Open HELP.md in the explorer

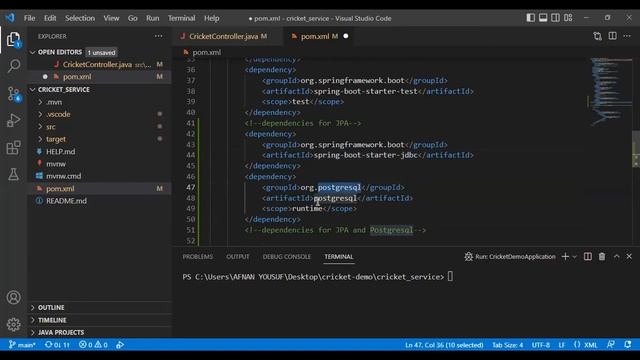60,151
